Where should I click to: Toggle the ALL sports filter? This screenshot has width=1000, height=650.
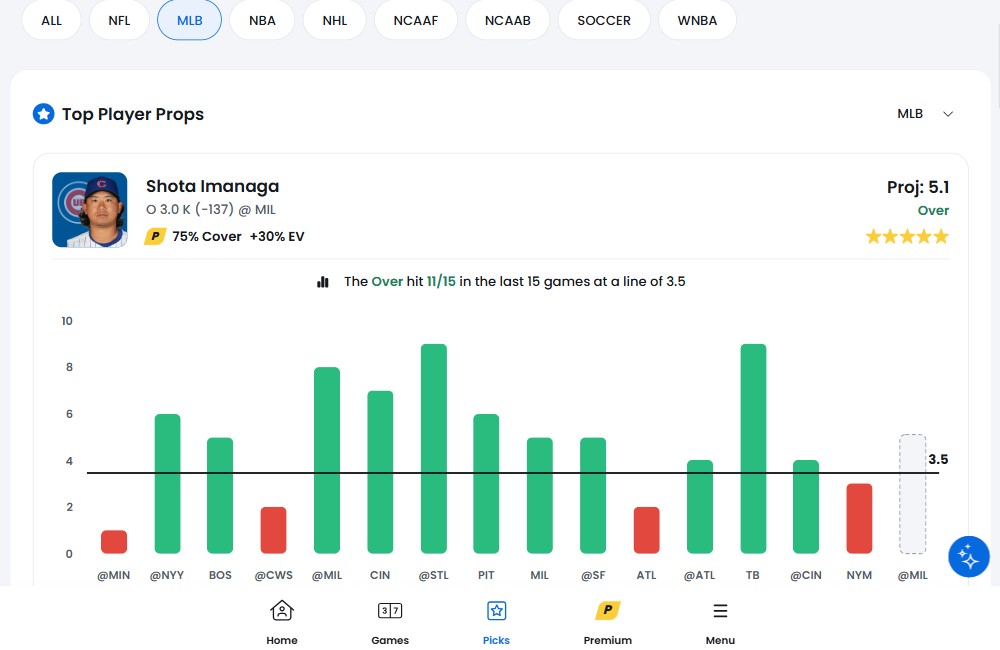click(51, 20)
